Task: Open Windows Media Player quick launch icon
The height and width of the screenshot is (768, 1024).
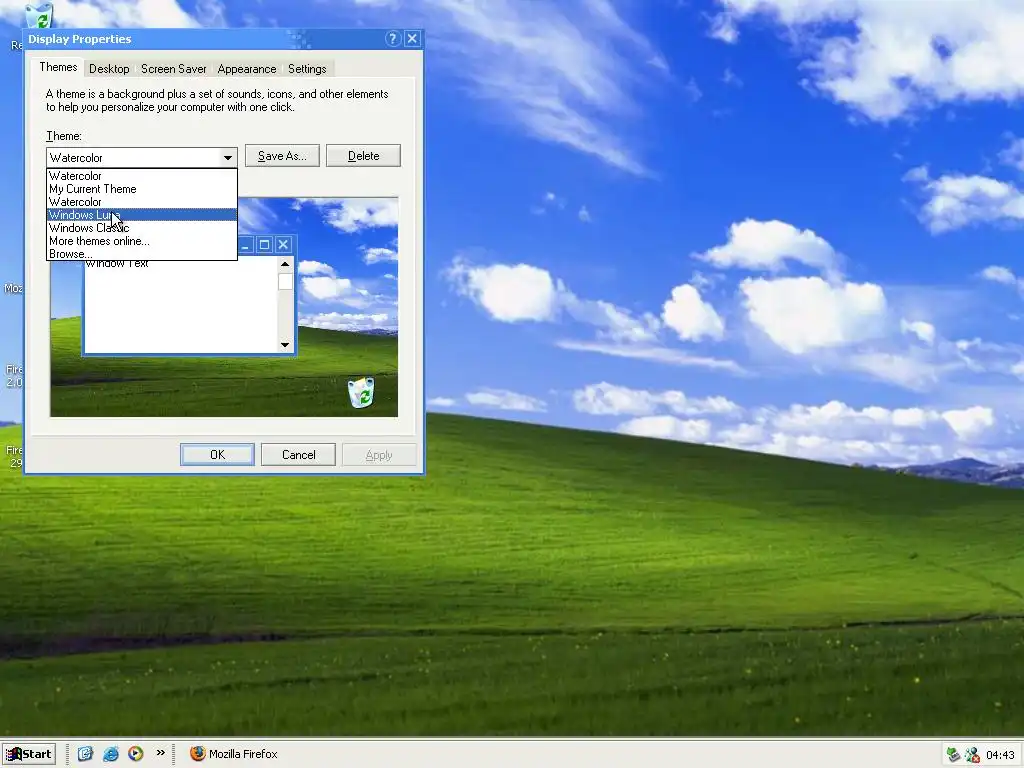Action: pos(135,754)
